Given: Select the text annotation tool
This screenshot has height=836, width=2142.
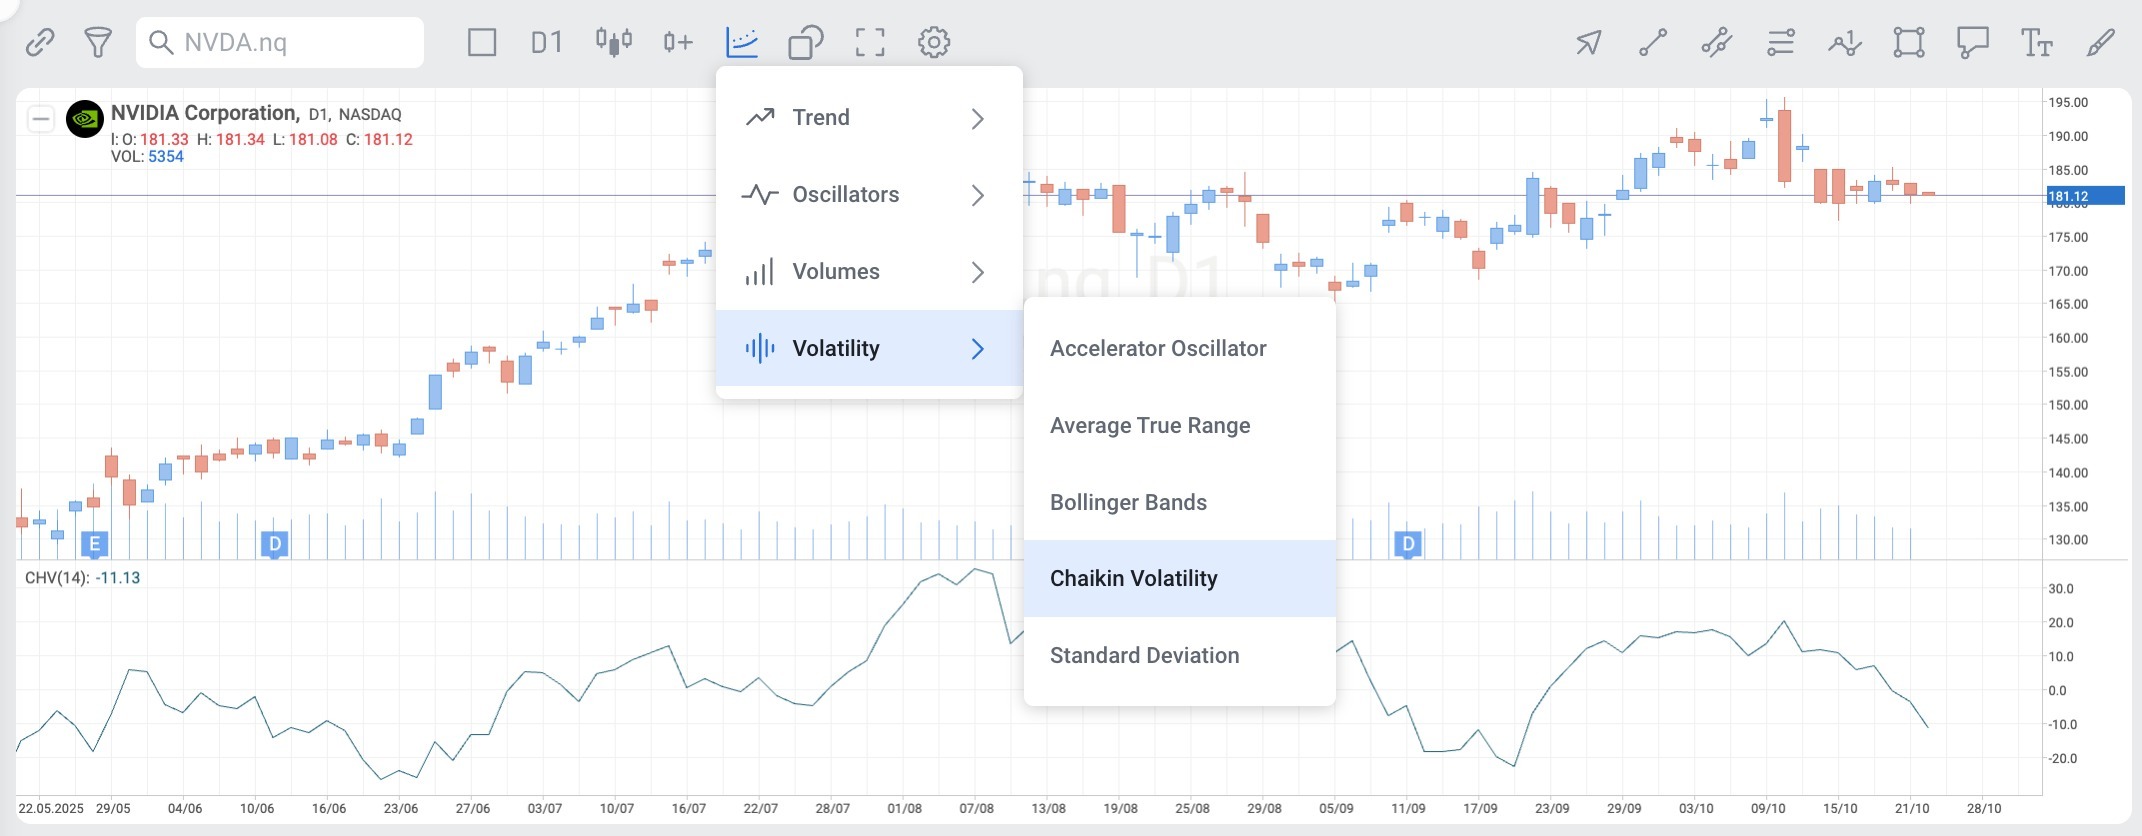Looking at the screenshot, I should pyautogui.click(x=2037, y=42).
